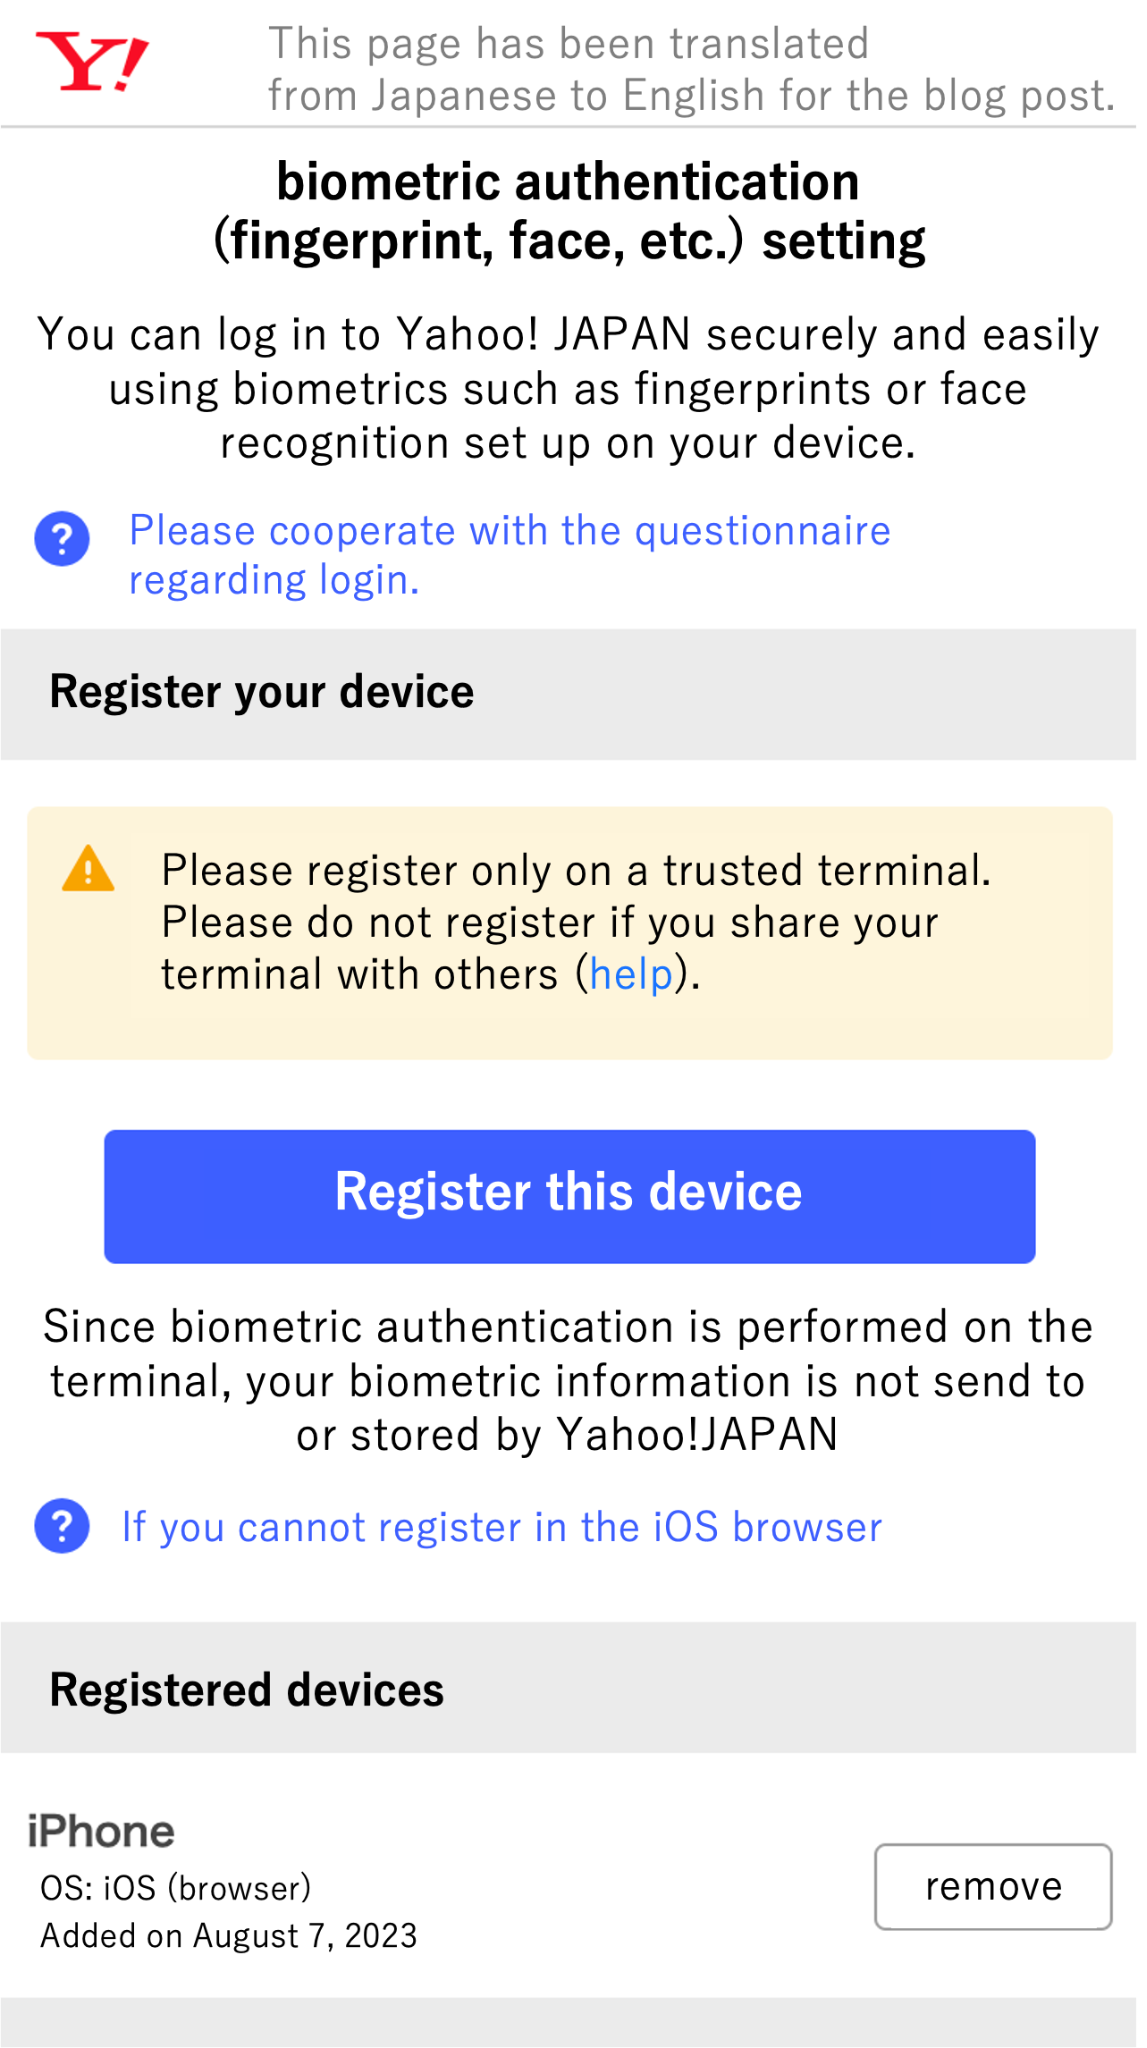Click the Added on August 7, 2023 label
This screenshot has width=1147, height=2048.
tap(230, 1935)
